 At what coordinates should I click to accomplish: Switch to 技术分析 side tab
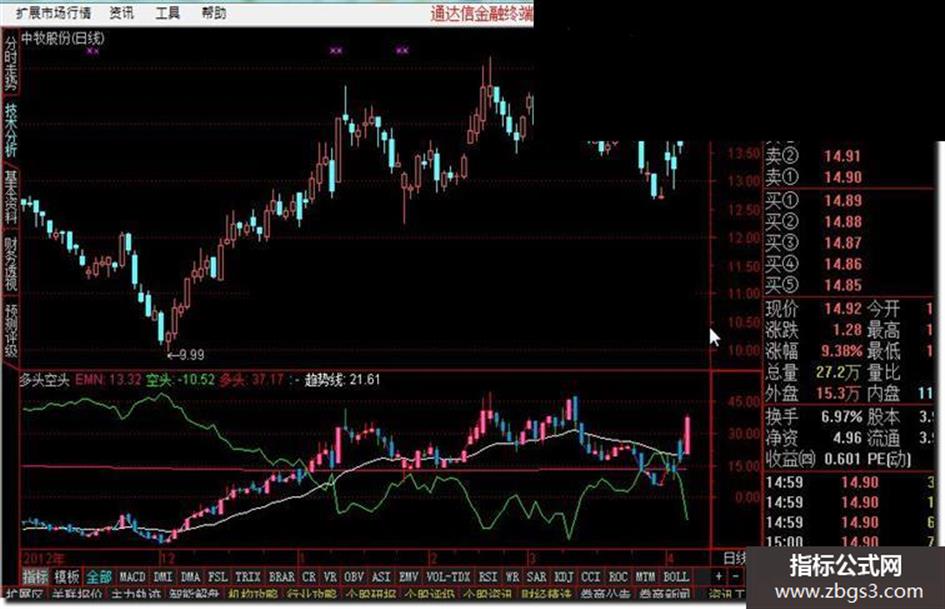11,130
